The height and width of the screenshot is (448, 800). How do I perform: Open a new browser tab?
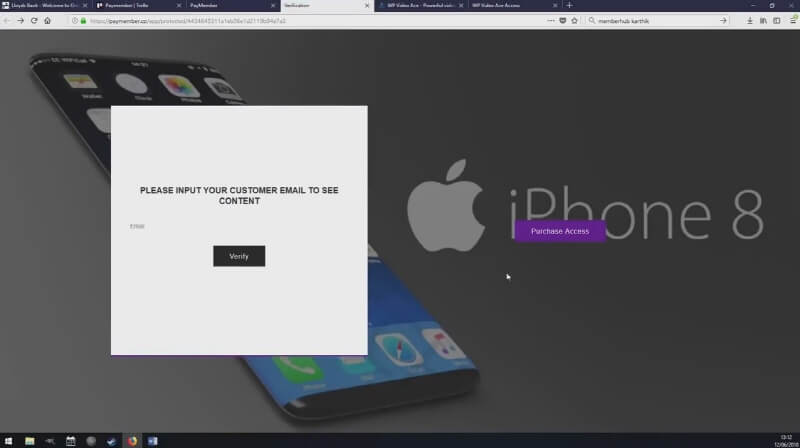pos(569,6)
